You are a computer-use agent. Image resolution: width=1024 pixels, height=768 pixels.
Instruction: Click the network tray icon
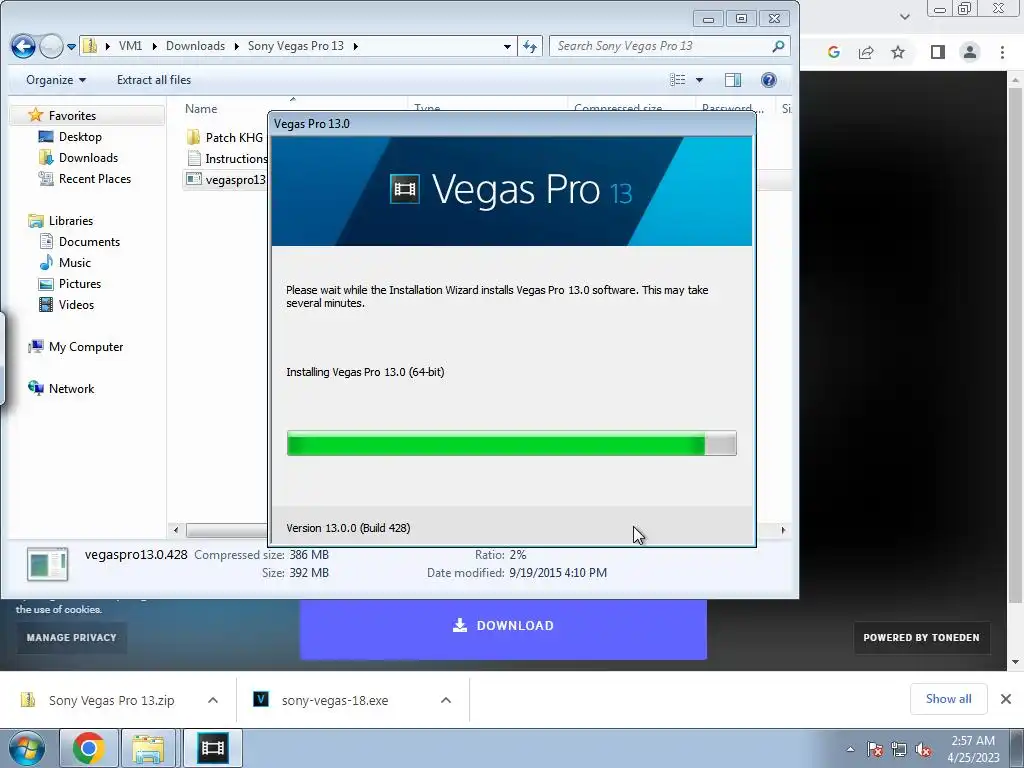coord(899,749)
